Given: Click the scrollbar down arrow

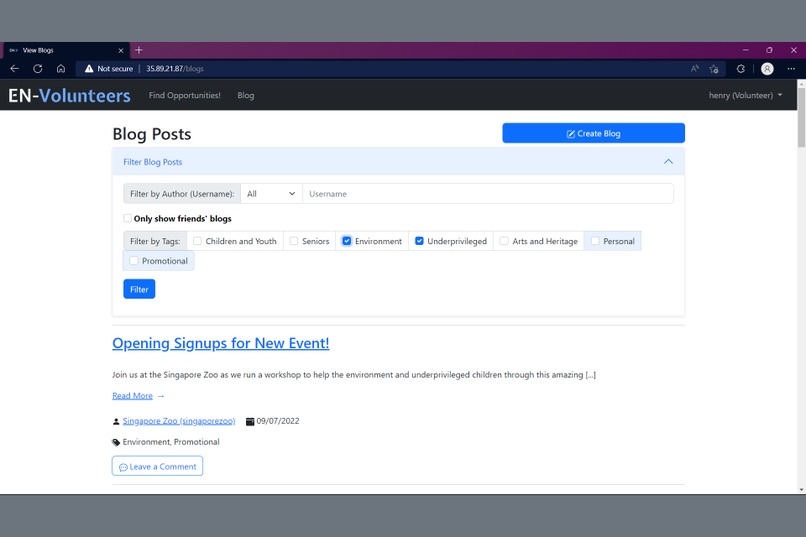Looking at the screenshot, I should 801,490.
